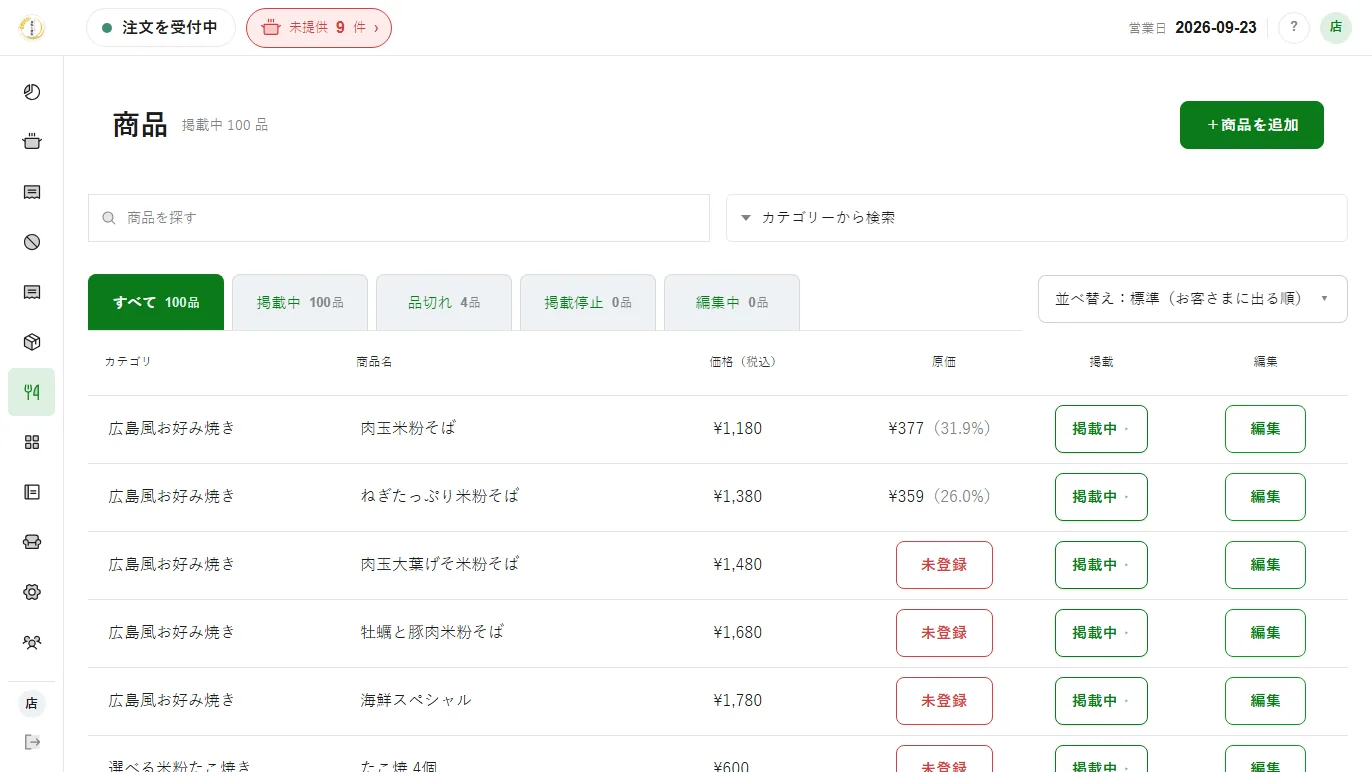
Task: Open the 未提供 9件 orders alert
Action: (x=319, y=28)
